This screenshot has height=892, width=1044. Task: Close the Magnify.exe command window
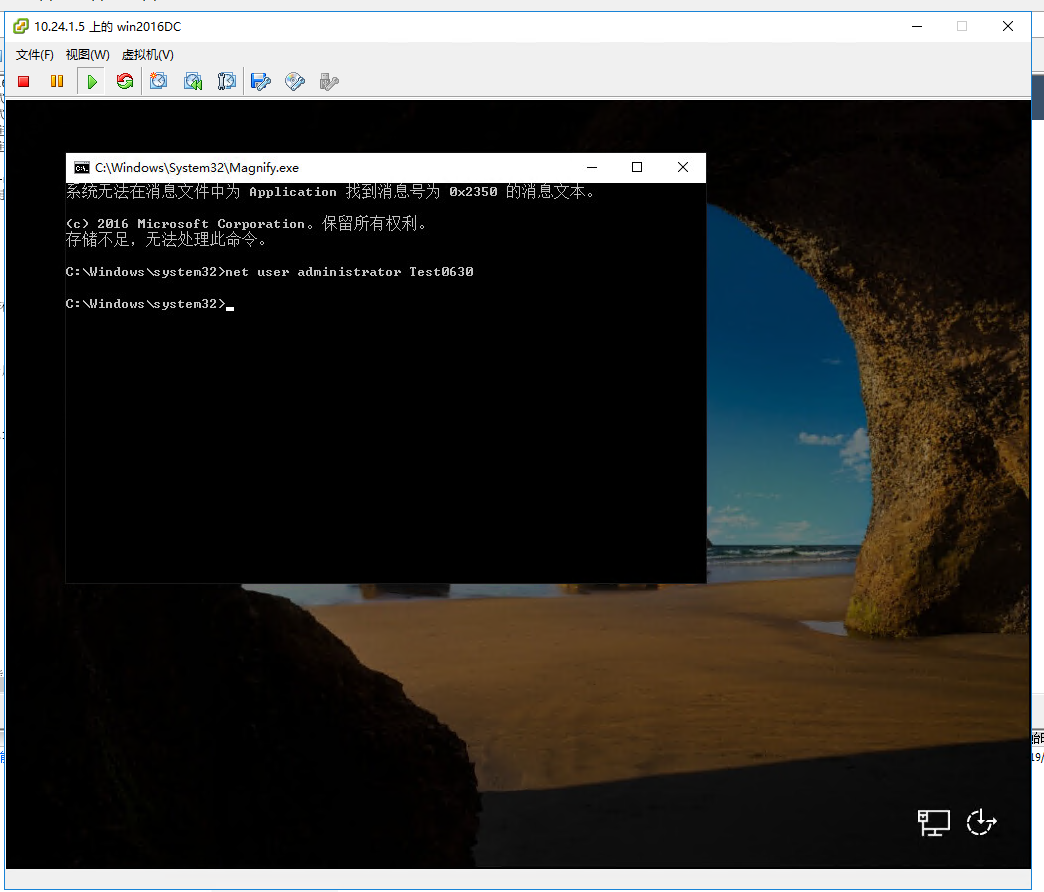click(682, 168)
